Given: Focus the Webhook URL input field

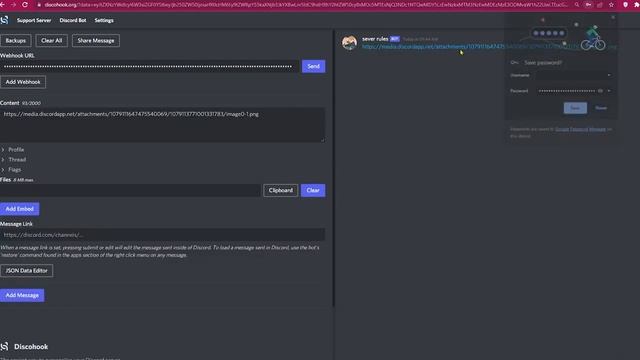Looking at the screenshot, I should coord(150,67).
